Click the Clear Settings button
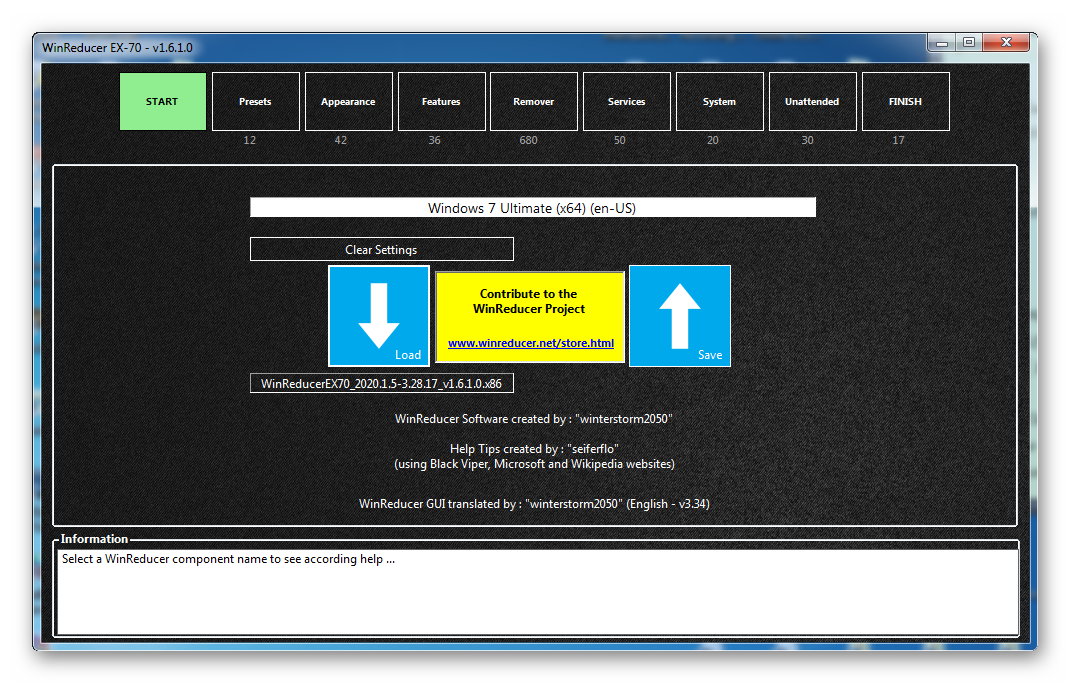This screenshot has height=684, width=1071. pos(381,249)
